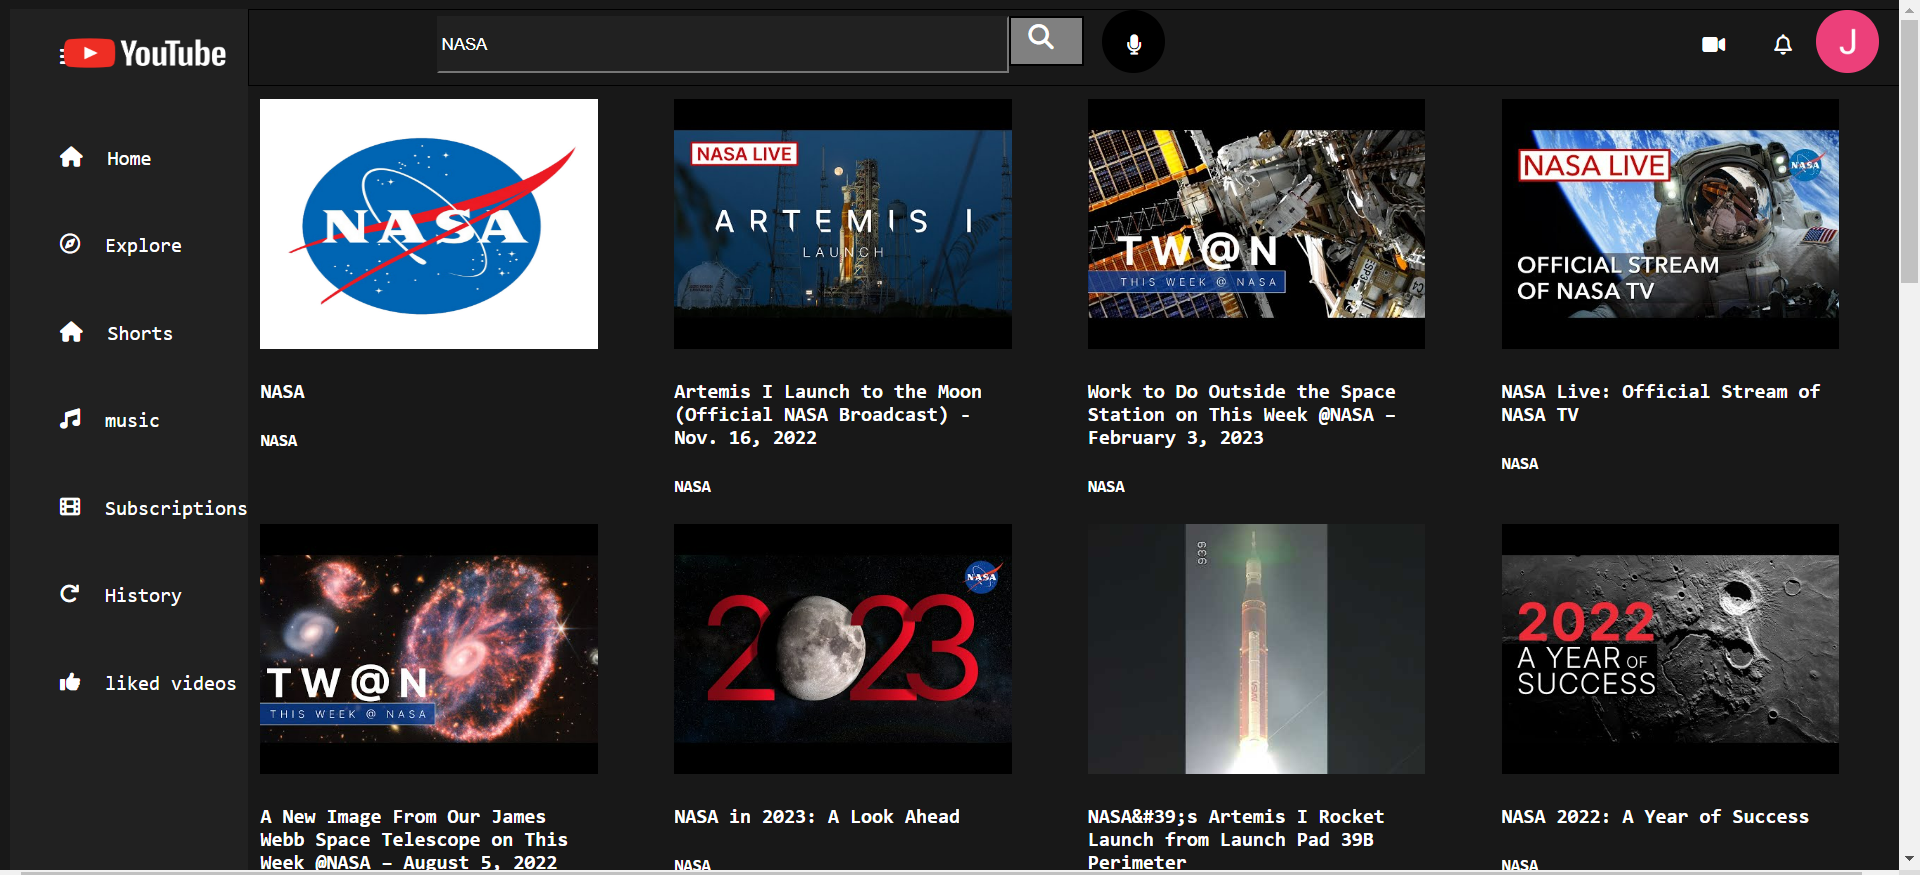1920x875 pixels.
Task: Click title NASA 2022: A Year of Success
Action: (x=1655, y=817)
